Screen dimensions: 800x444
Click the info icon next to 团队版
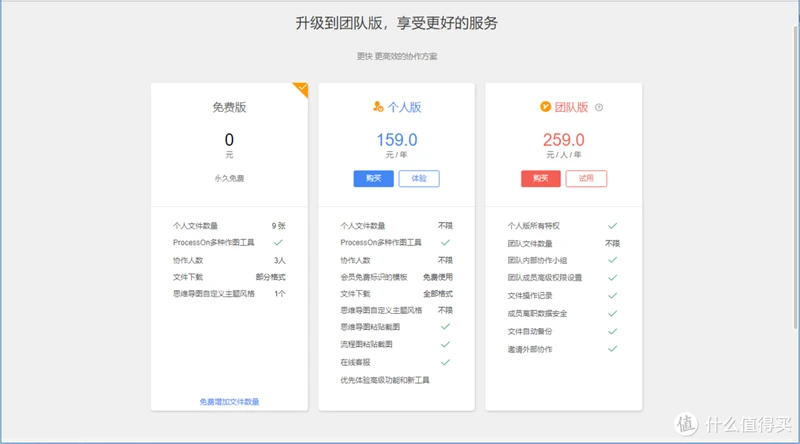[x=599, y=107]
